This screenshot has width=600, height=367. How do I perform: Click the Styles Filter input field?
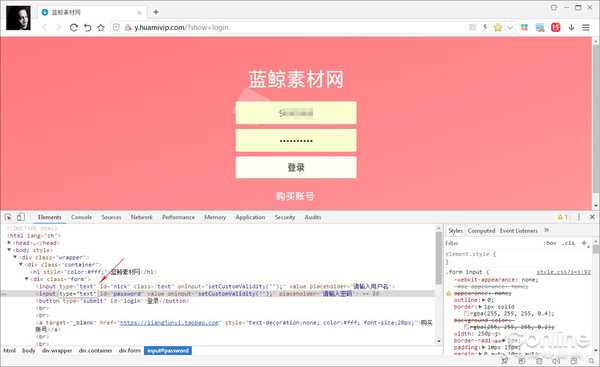click(492, 243)
